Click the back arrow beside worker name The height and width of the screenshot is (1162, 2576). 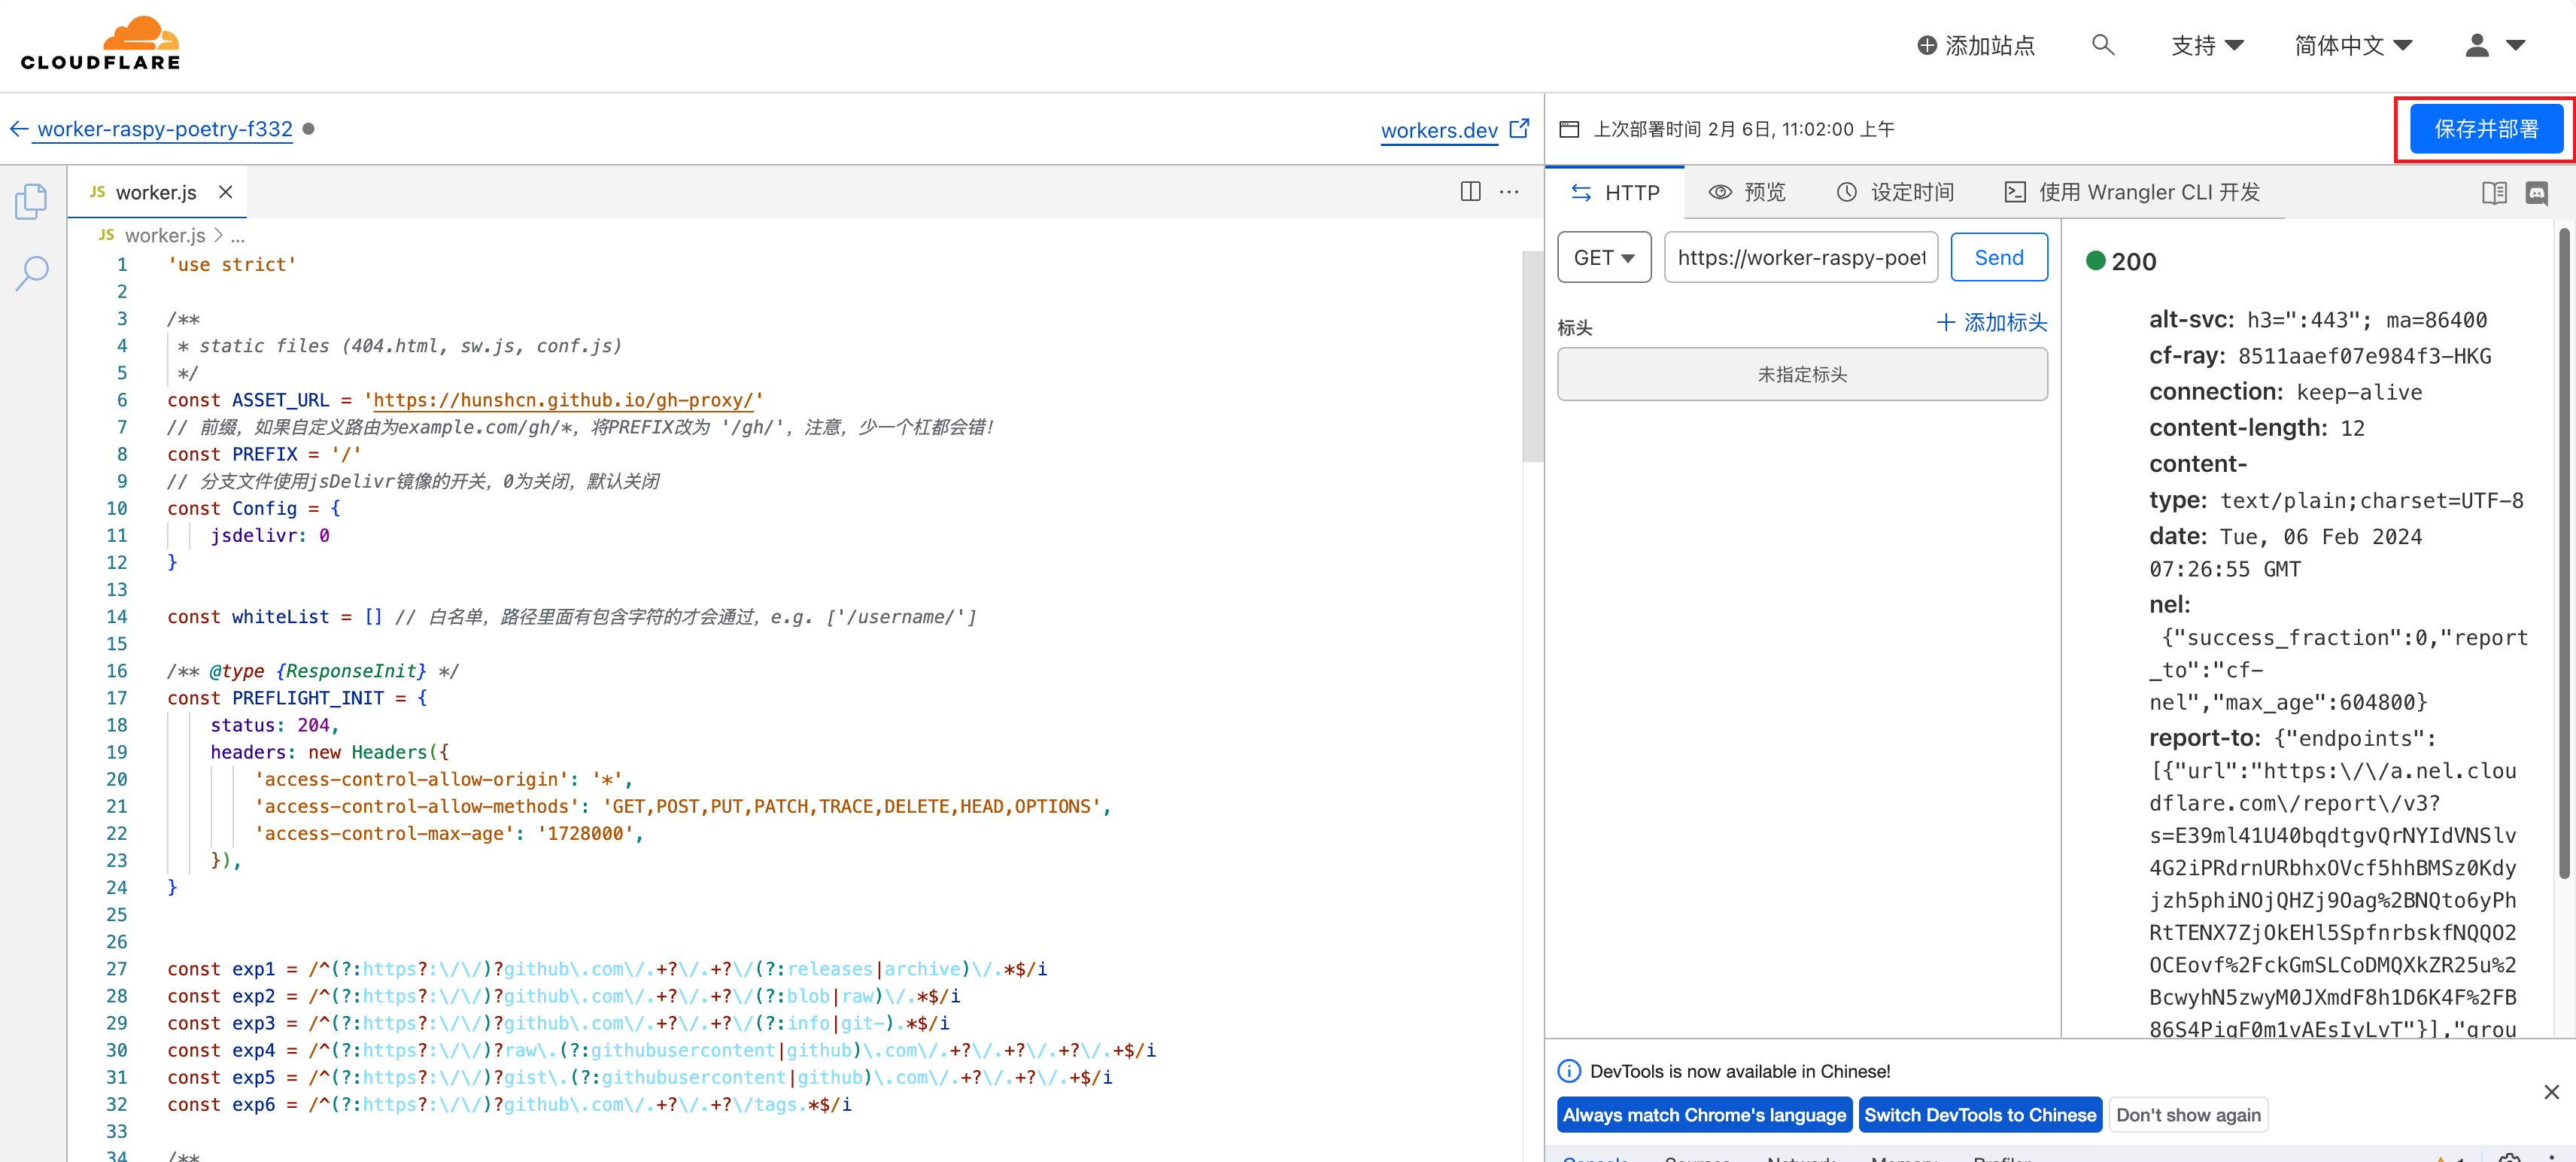18,129
